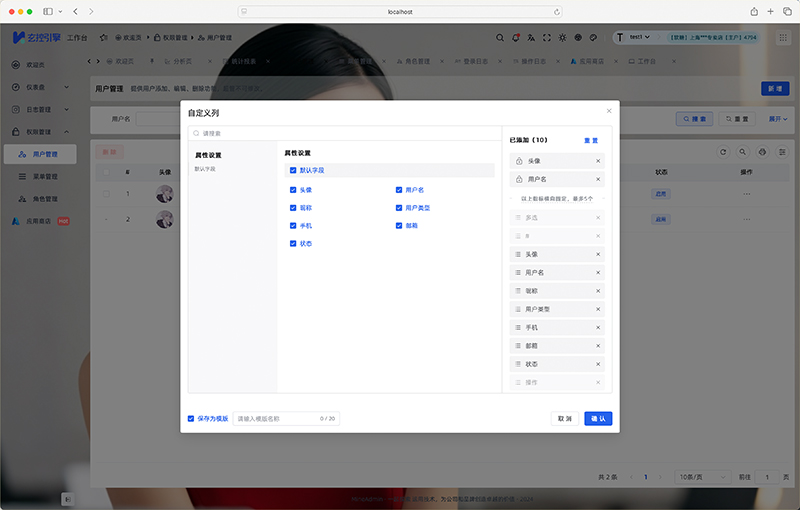
Task: Click the 新增 button behind the dialog
Action: (x=775, y=89)
